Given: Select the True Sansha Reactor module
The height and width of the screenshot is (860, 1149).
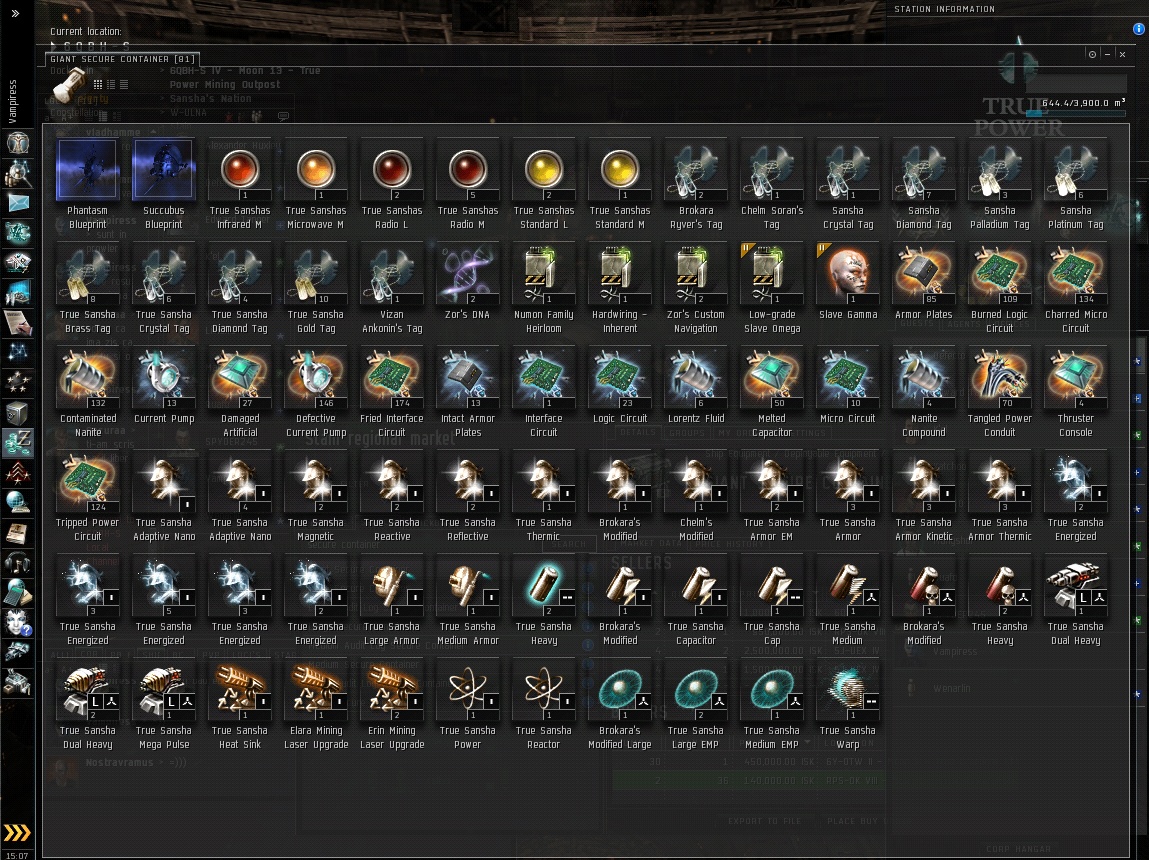Looking at the screenshot, I should 544,705.
